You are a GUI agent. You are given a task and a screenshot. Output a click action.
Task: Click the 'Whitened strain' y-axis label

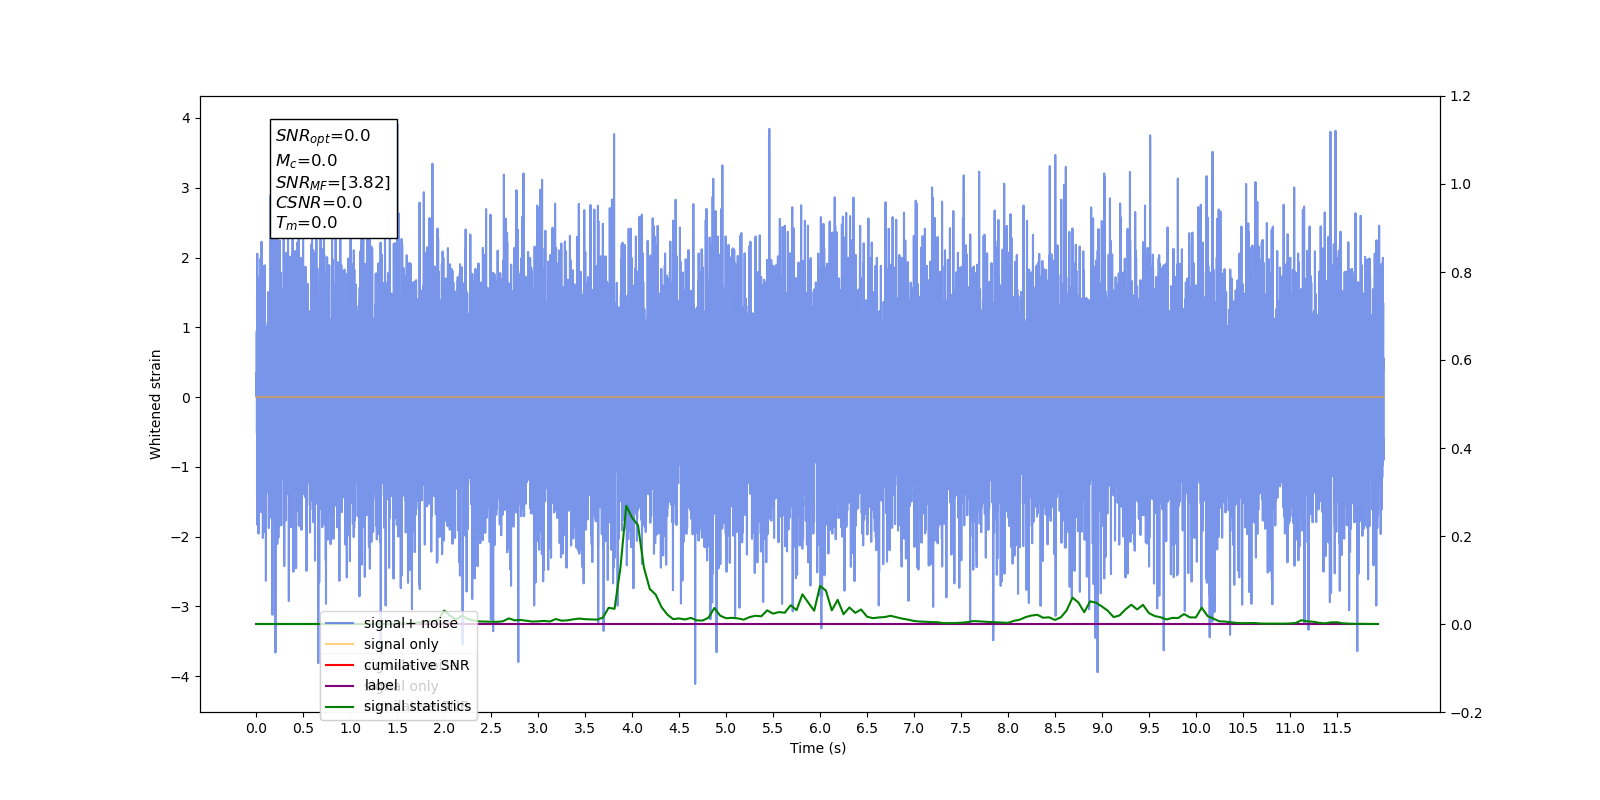155,404
